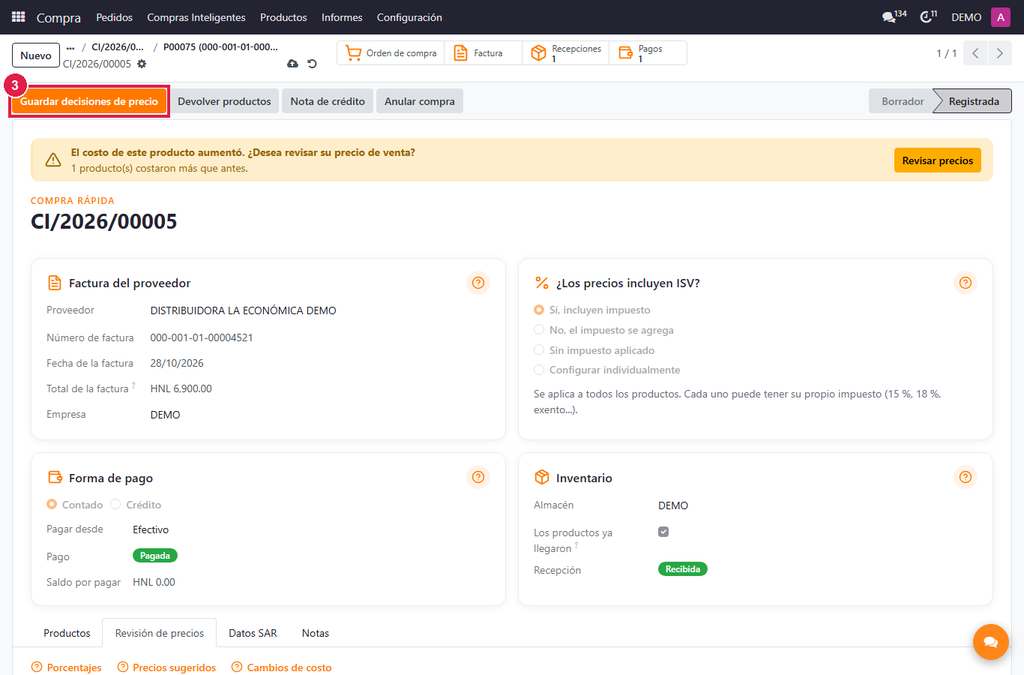1024x675 pixels.
Task: Open the floating chat bubble icon
Action: (x=990, y=642)
